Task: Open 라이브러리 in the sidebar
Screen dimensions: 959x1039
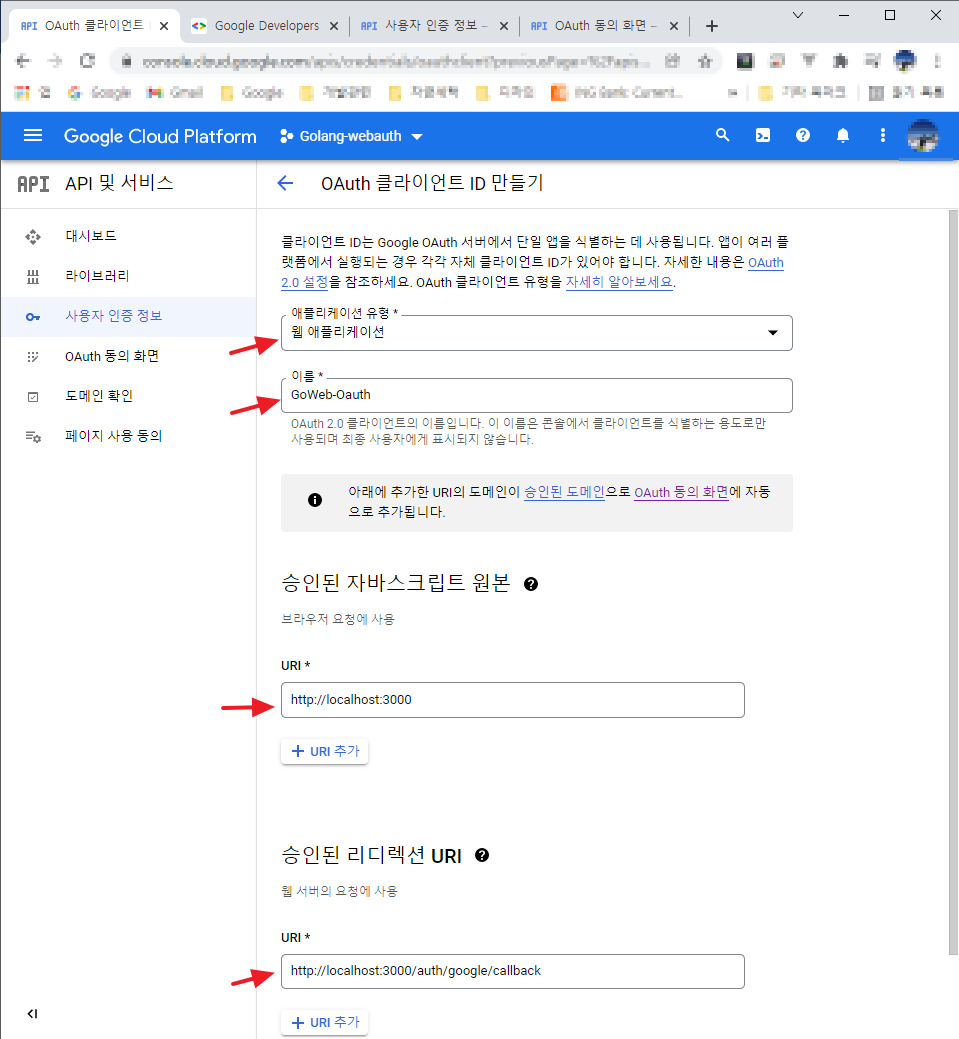Action: pos(128,276)
